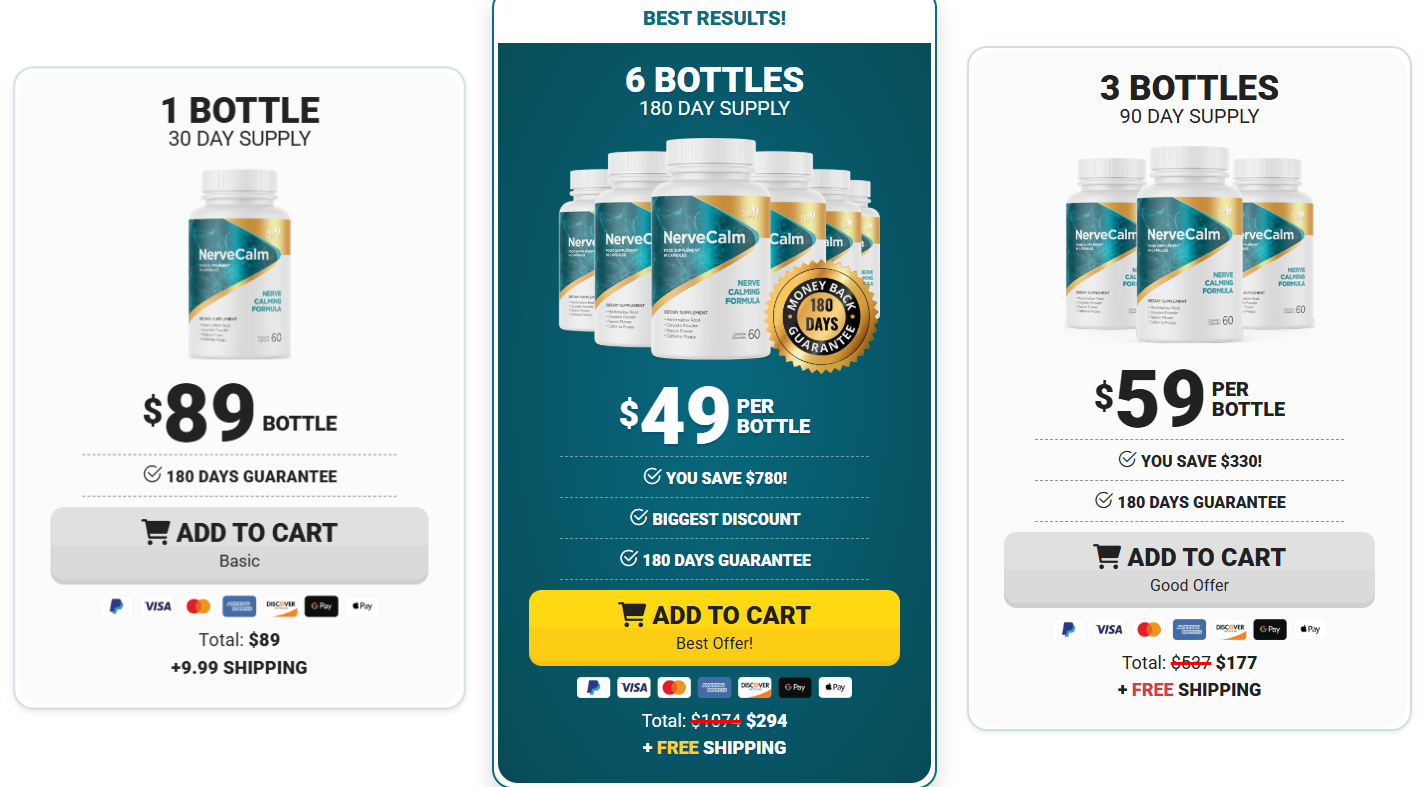The image size is (1428, 787).
Task: Click Apple Pay icon under 6 Bottles offer
Action: point(835,688)
